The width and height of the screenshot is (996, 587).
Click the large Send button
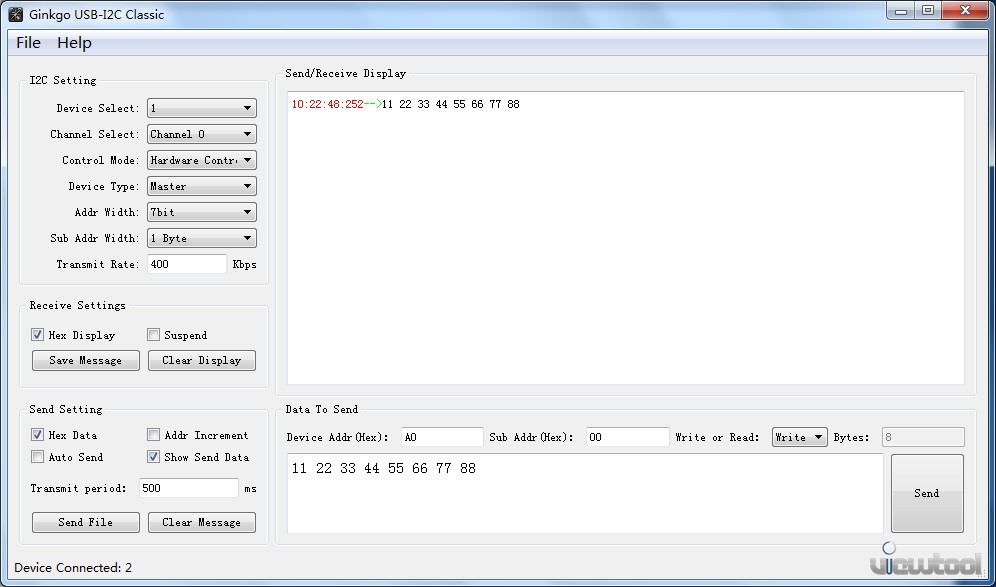point(927,493)
